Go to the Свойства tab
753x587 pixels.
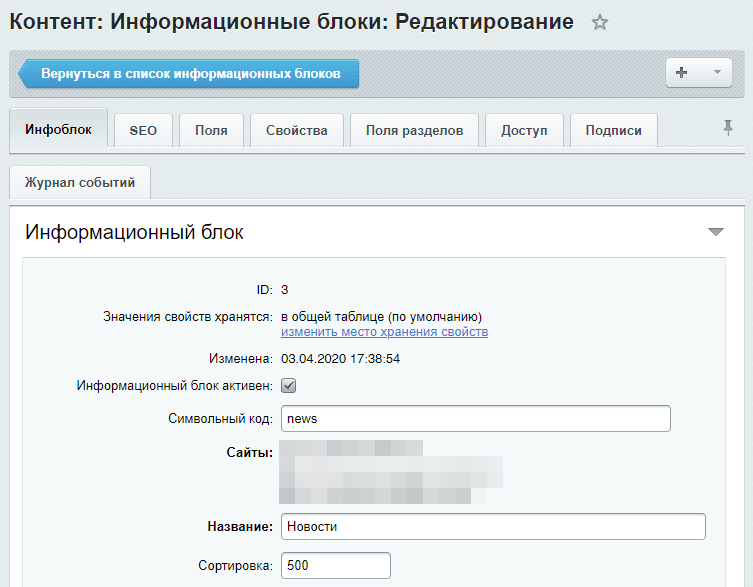coord(297,131)
